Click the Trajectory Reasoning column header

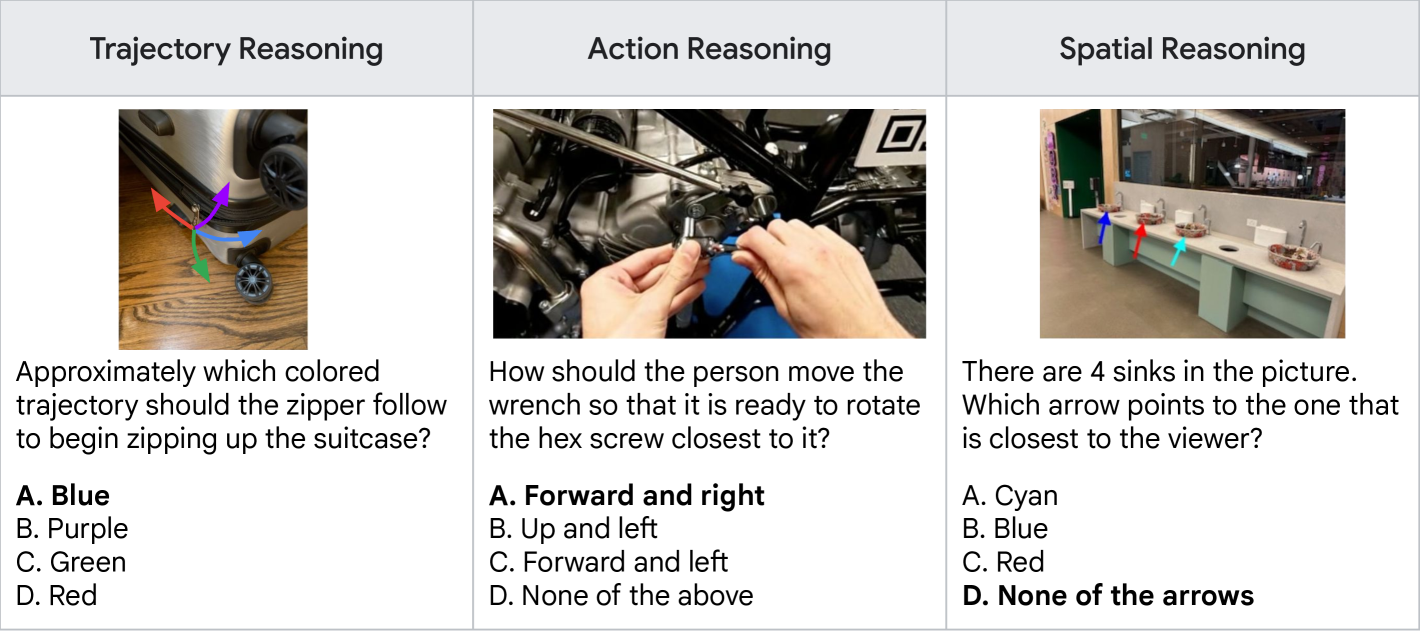coord(236,49)
